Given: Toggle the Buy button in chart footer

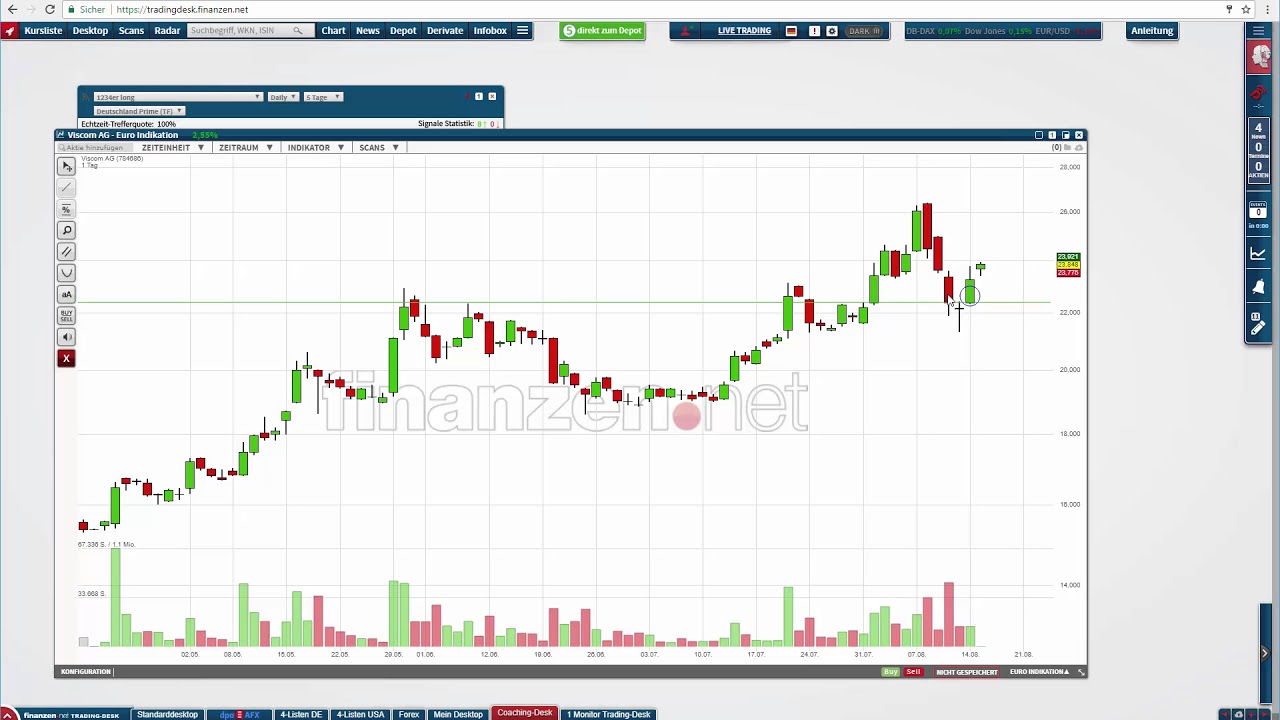Looking at the screenshot, I should point(890,672).
